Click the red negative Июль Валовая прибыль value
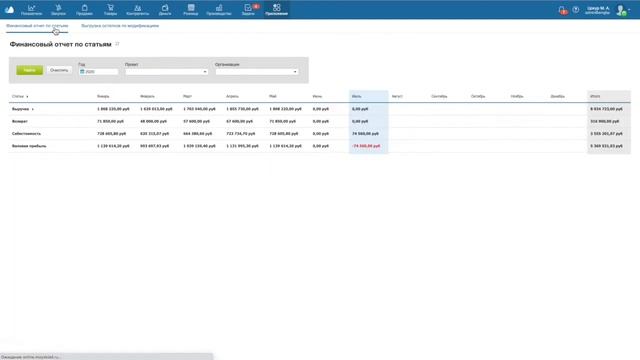The height and width of the screenshot is (360, 640). tap(366, 146)
